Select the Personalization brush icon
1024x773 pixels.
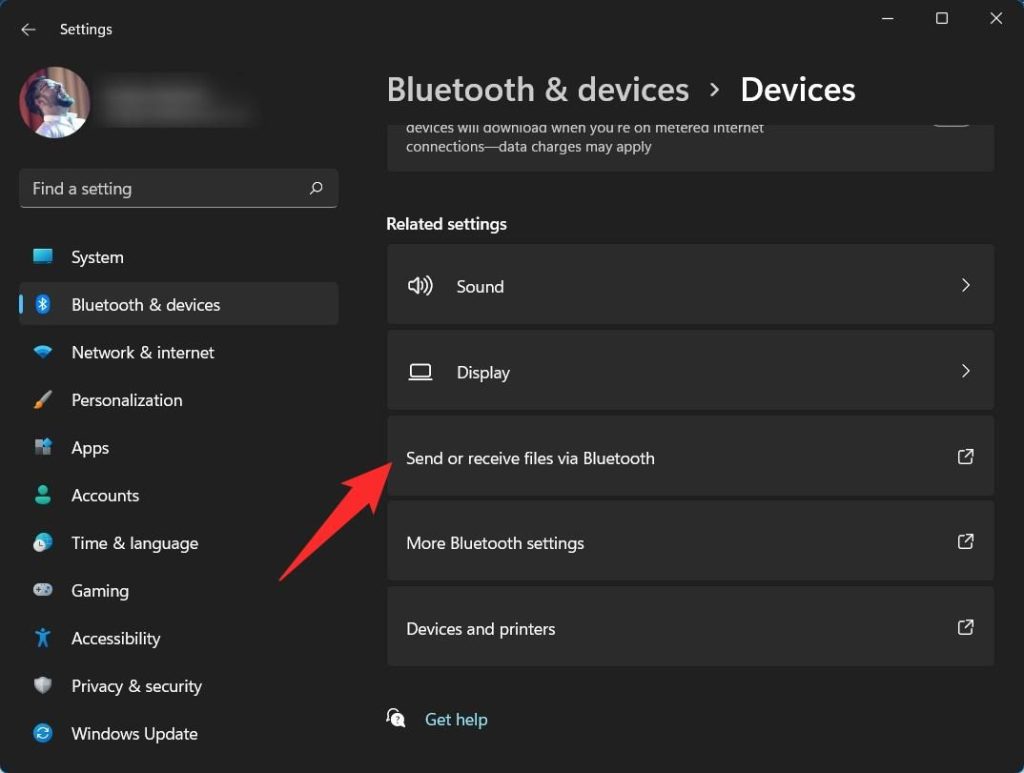click(x=44, y=400)
